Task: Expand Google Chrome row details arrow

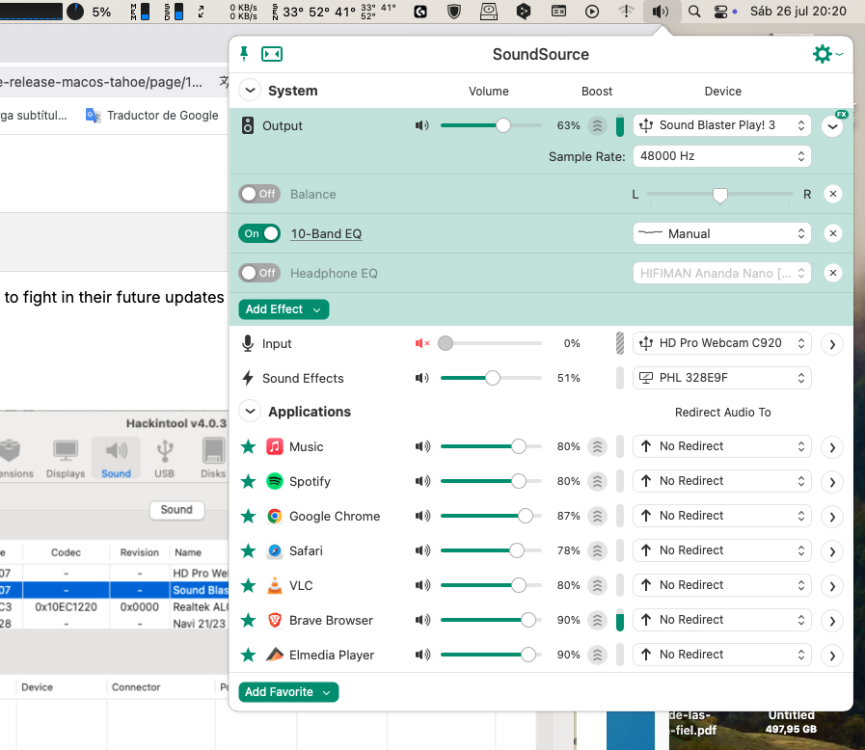Action: [x=832, y=517]
